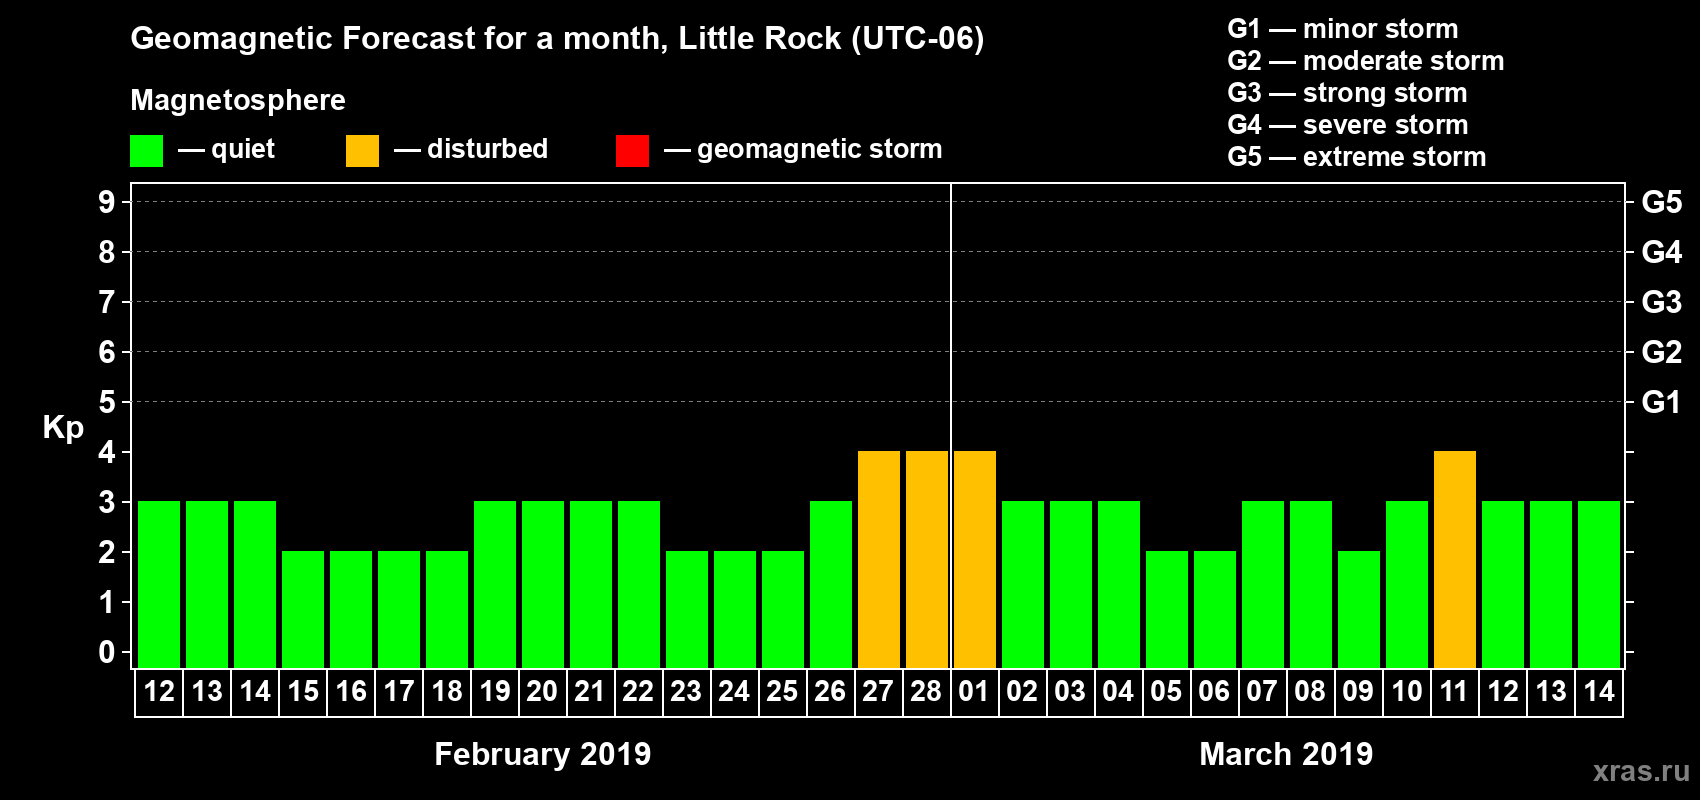Click date label 03 in March
This screenshot has height=800, width=1700.
coord(1070,692)
